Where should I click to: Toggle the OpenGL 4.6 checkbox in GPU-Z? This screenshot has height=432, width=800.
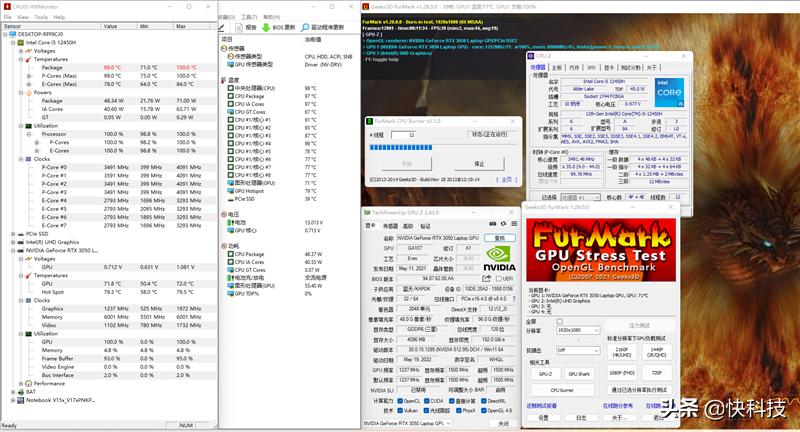click(x=483, y=411)
